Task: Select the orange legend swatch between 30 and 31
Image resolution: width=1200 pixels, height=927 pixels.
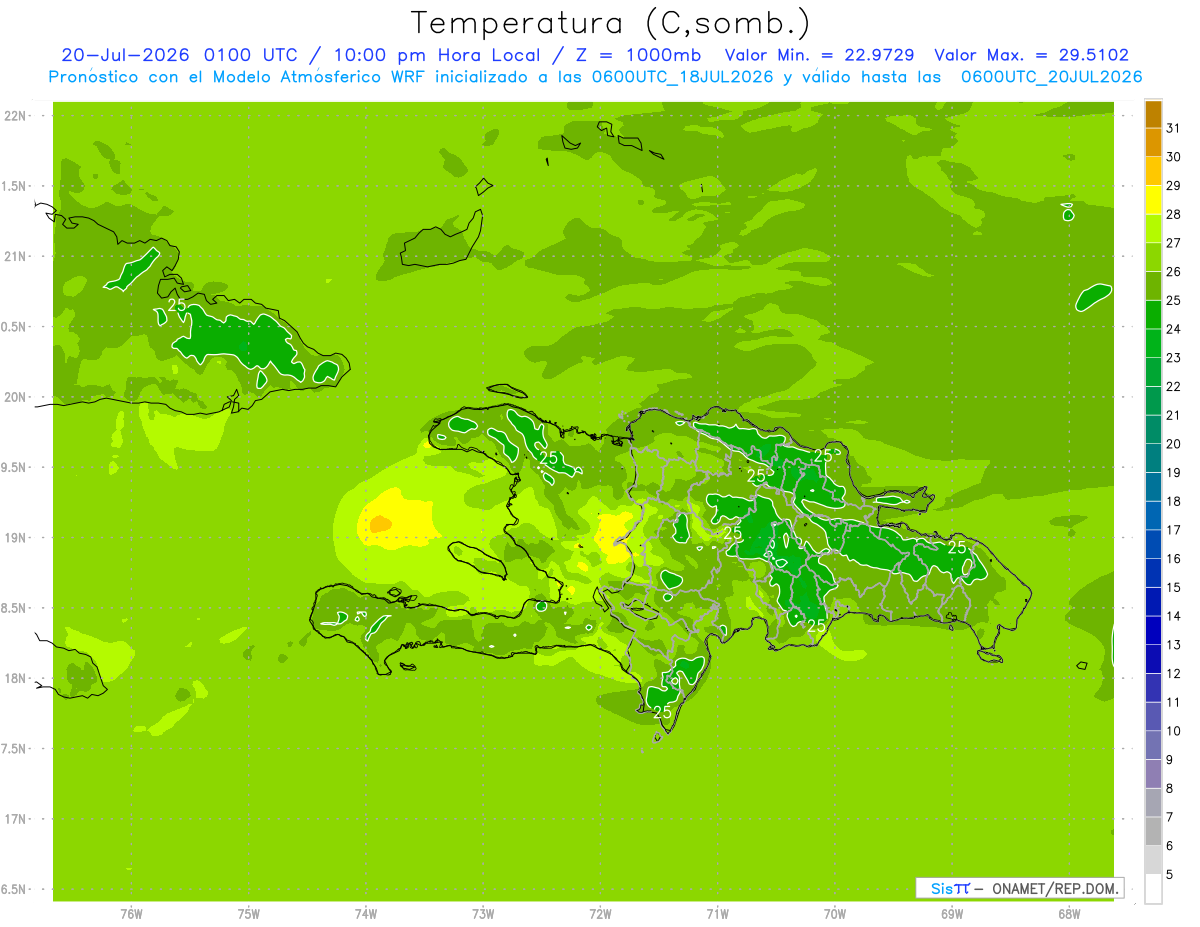Action: click(x=1153, y=143)
